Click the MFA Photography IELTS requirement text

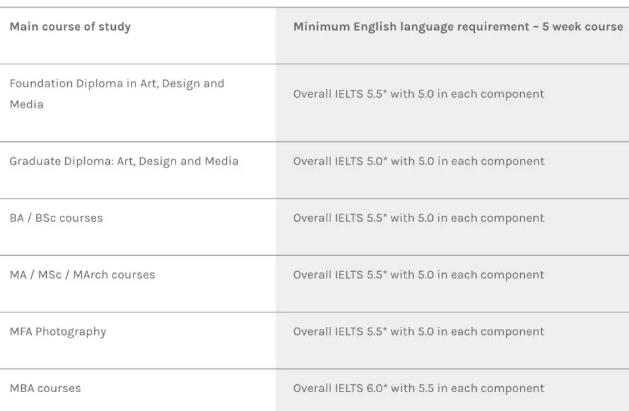point(418,332)
